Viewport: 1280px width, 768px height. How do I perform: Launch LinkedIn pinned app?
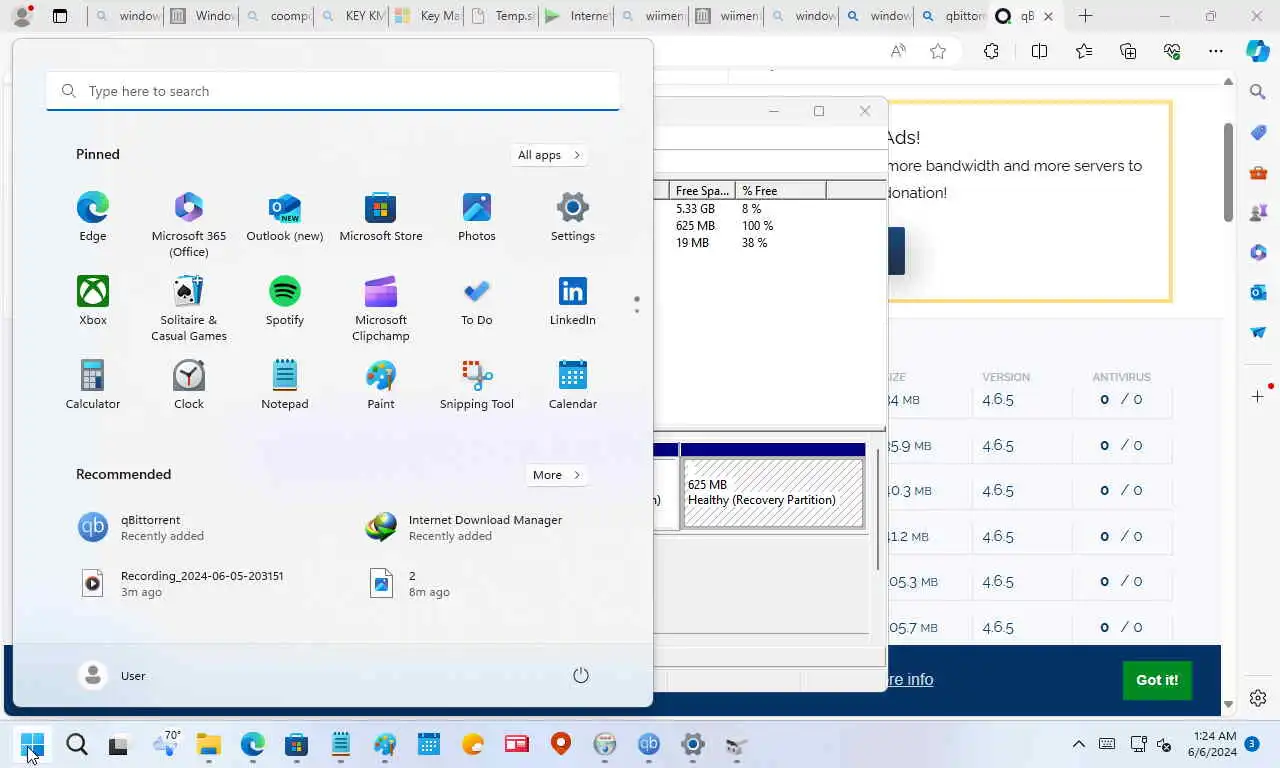[x=573, y=301]
